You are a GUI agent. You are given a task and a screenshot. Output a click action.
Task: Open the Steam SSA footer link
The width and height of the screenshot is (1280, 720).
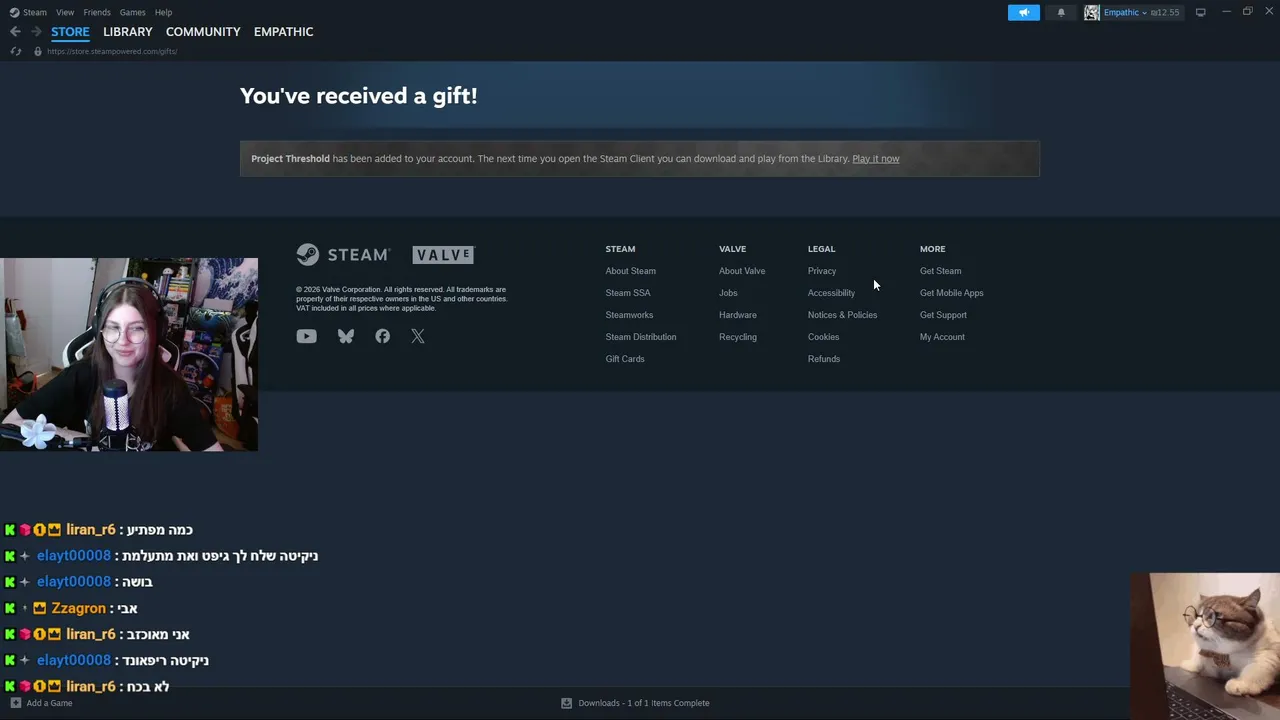(628, 293)
